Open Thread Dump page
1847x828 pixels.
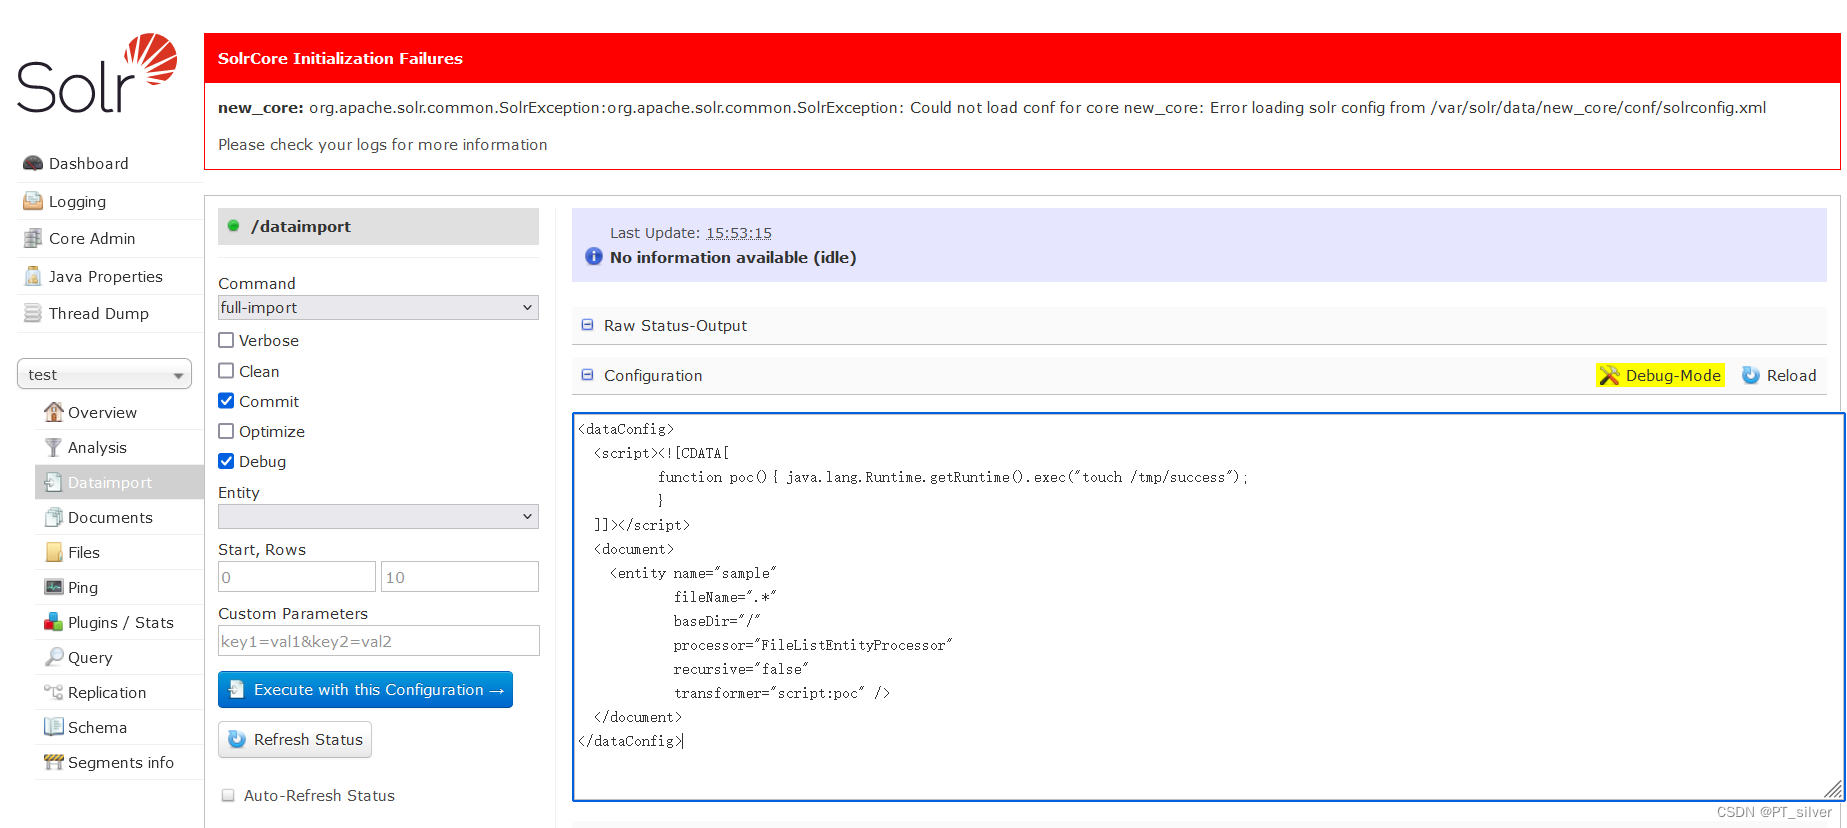tap(99, 313)
